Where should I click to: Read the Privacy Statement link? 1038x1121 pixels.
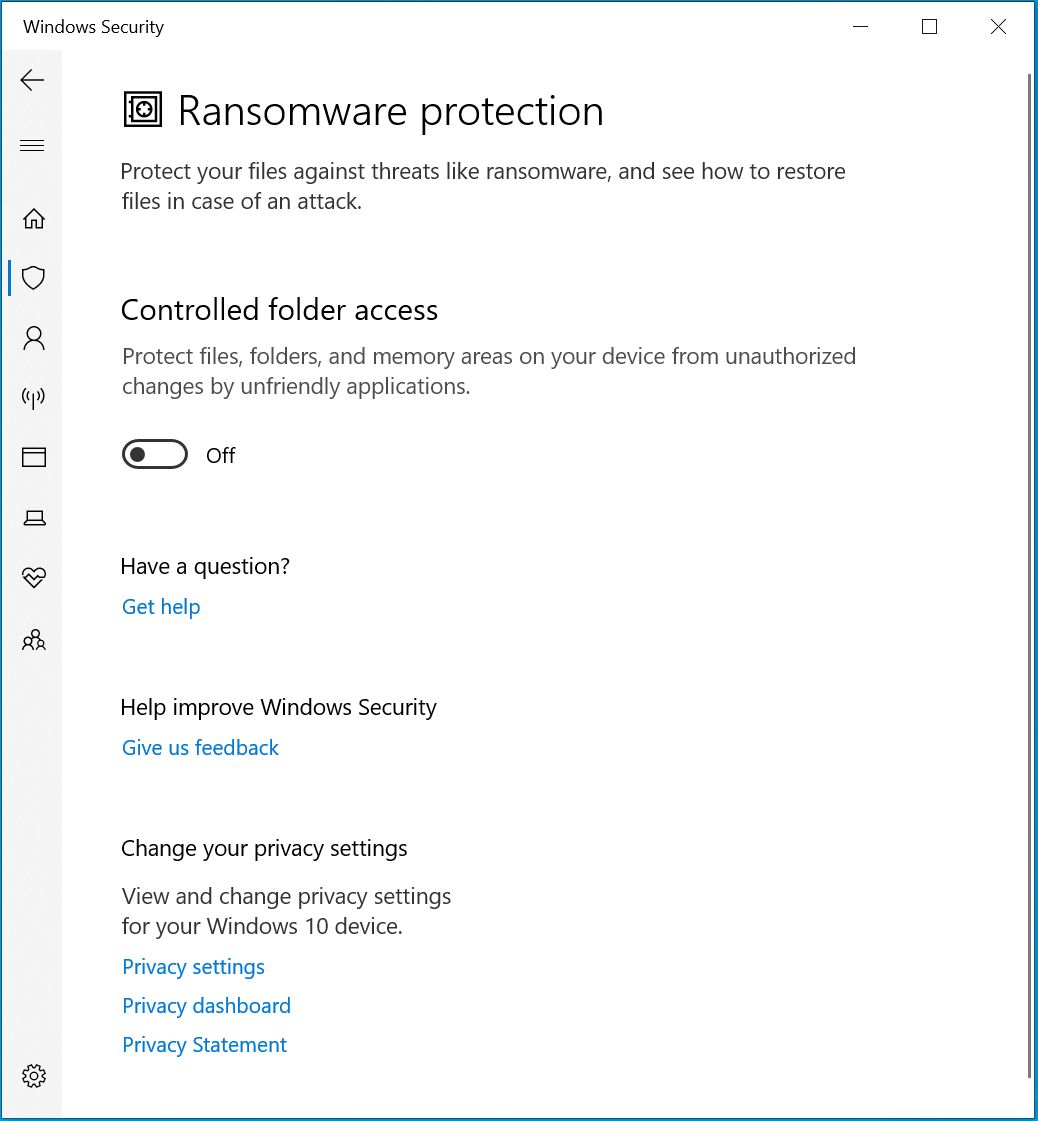tap(204, 1045)
